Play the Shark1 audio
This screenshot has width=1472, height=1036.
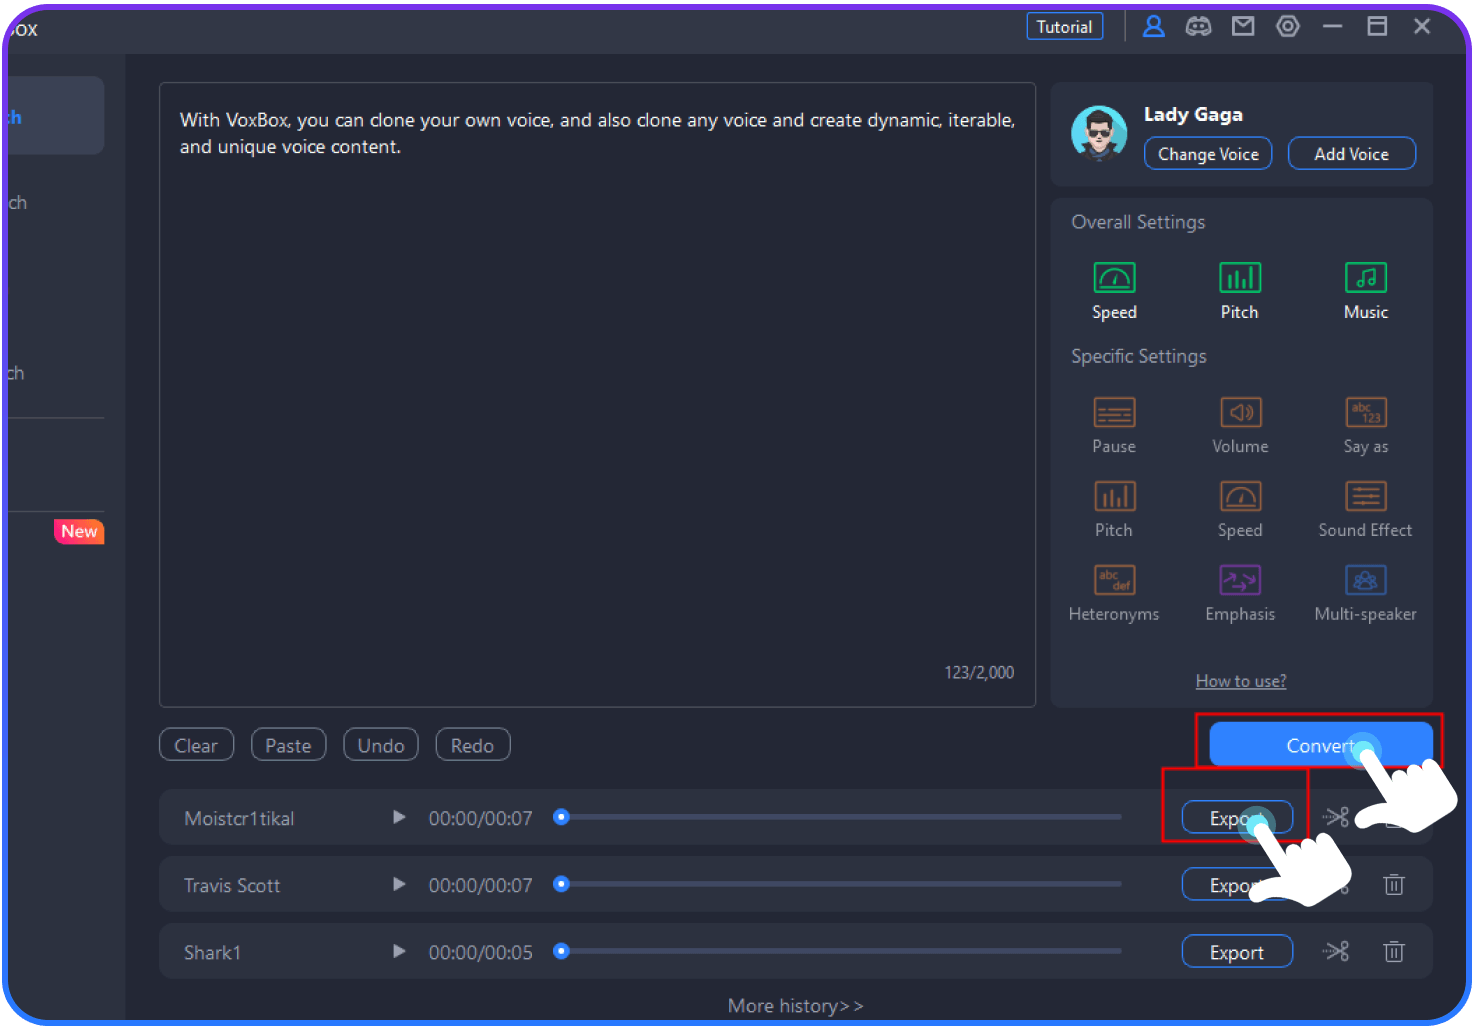(x=399, y=951)
